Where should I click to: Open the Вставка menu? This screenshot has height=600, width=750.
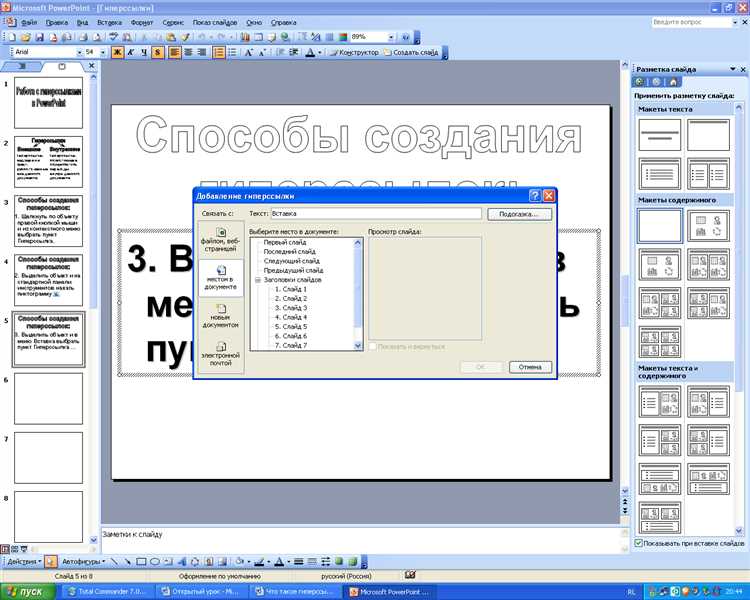110,22
